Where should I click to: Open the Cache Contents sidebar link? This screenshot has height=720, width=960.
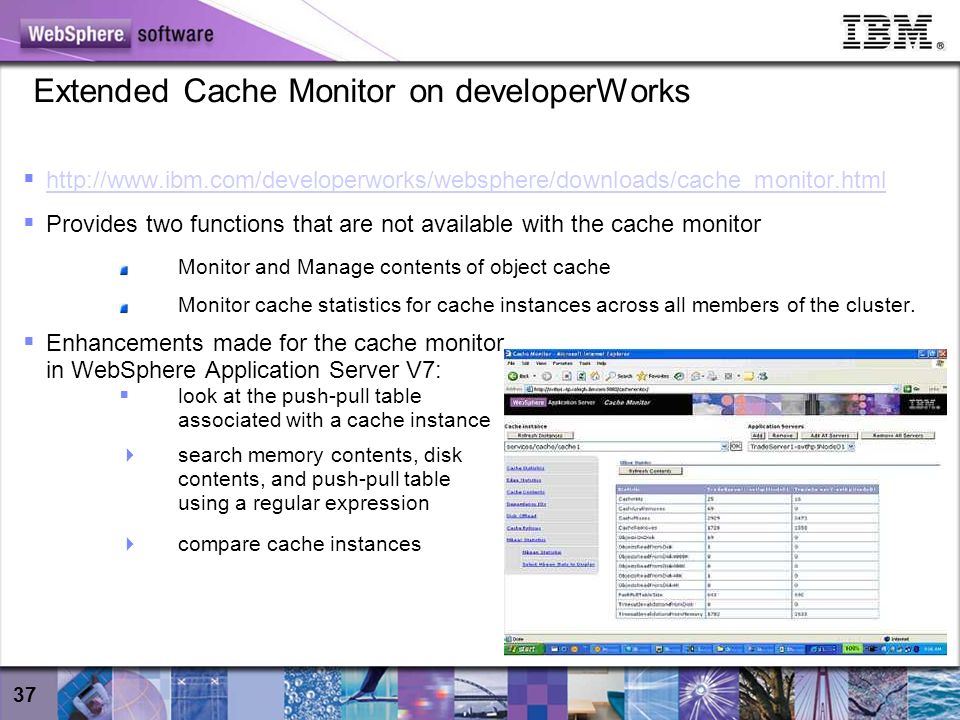pos(525,492)
